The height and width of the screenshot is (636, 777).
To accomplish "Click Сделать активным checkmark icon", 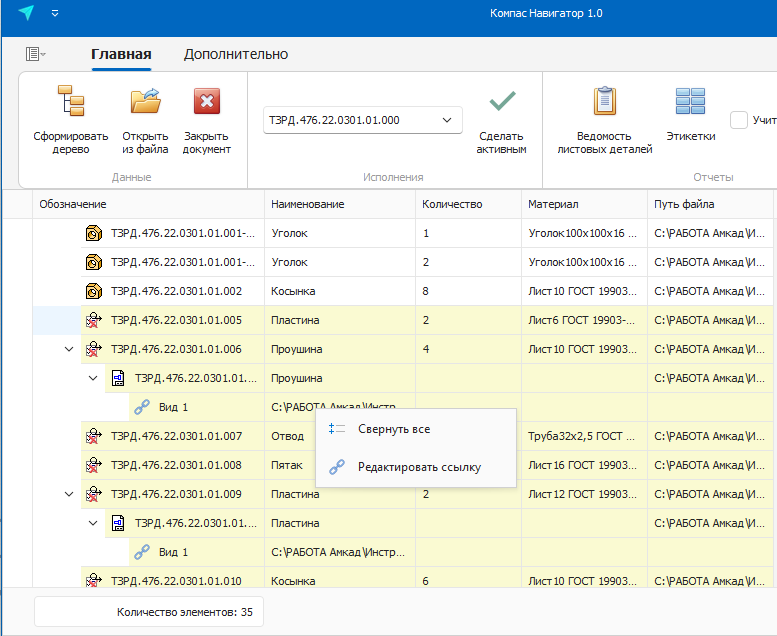I will tap(501, 102).
